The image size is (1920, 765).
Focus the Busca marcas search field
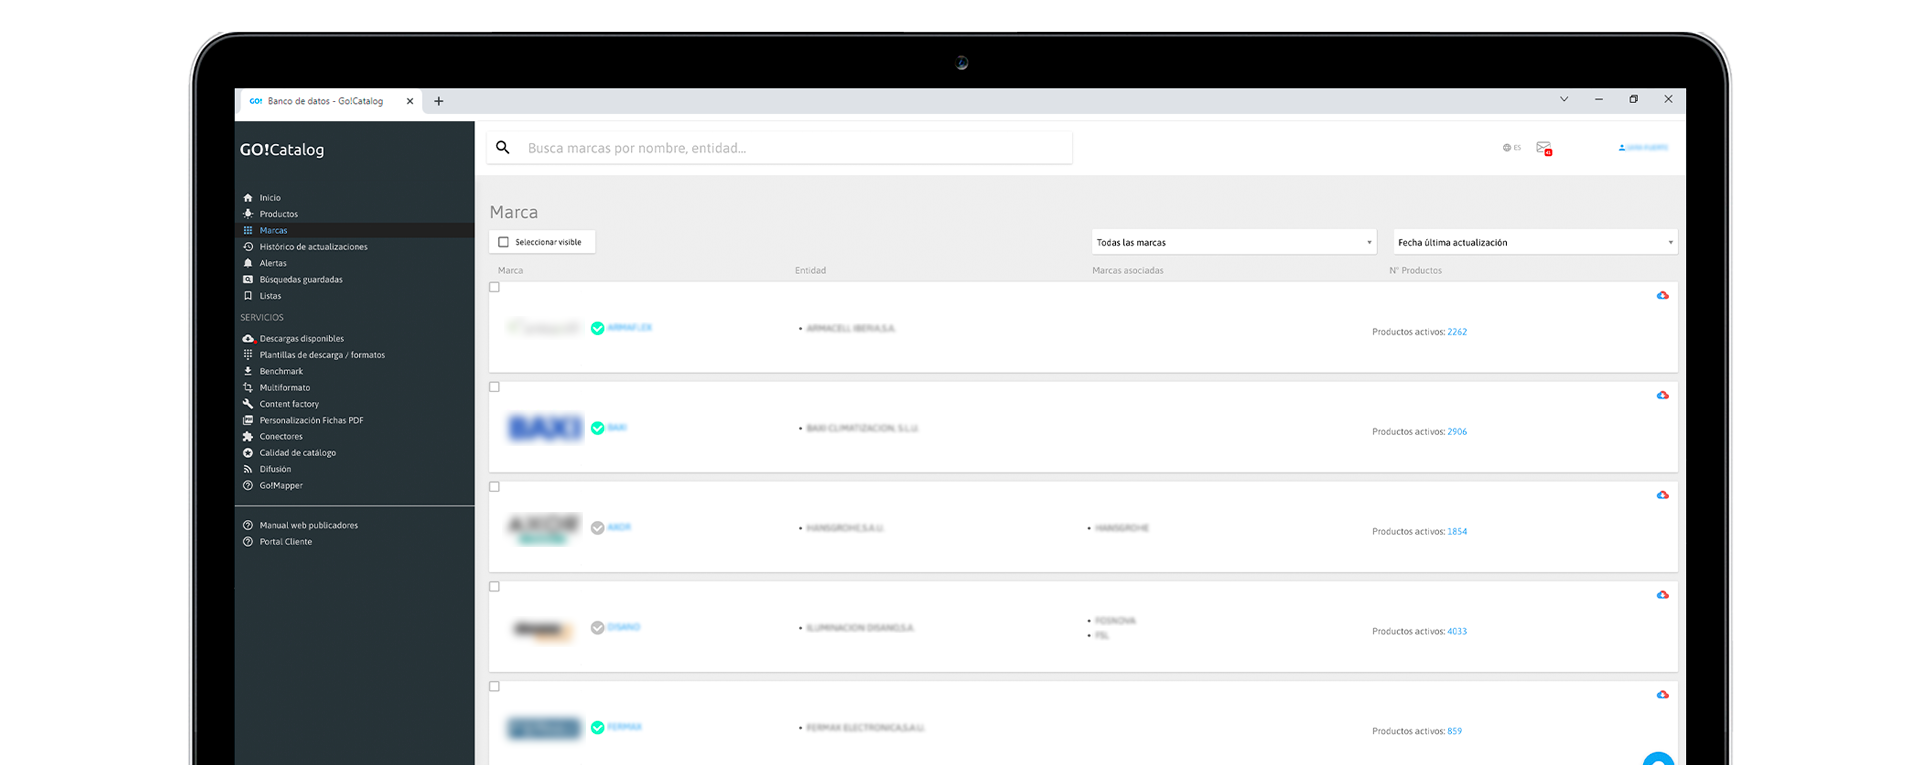(x=780, y=148)
